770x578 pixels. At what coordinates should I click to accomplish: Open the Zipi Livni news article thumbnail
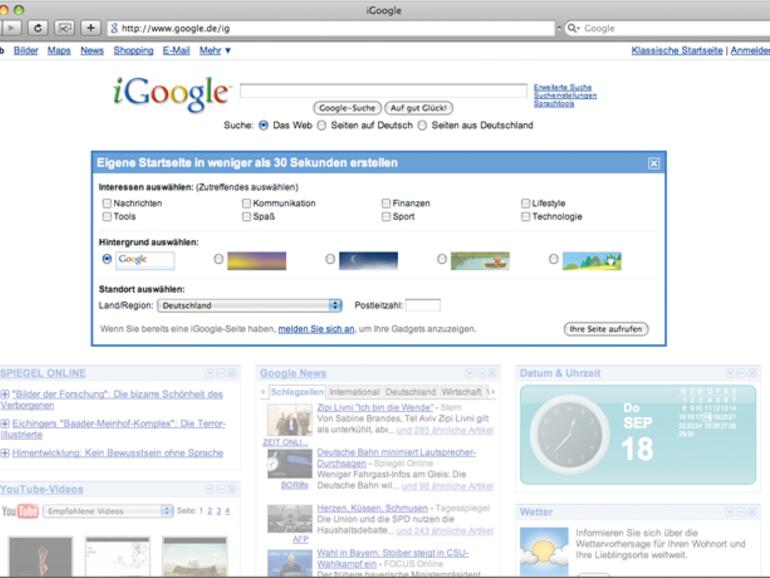click(x=290, y=420)
